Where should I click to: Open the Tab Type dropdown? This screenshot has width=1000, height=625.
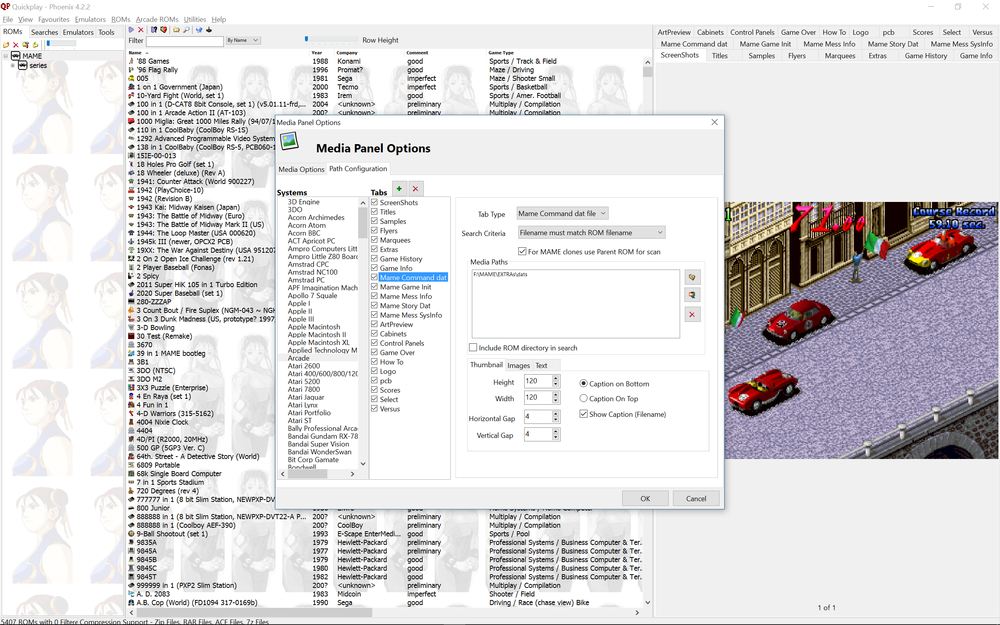(562, 213)
